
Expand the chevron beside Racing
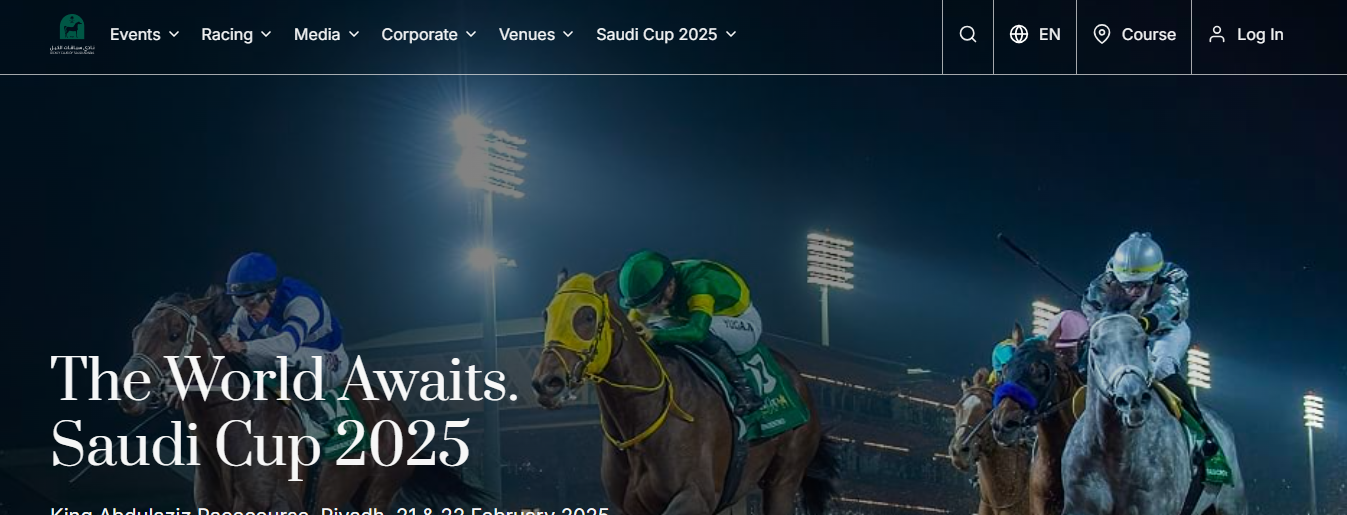[x=266, y=35]
